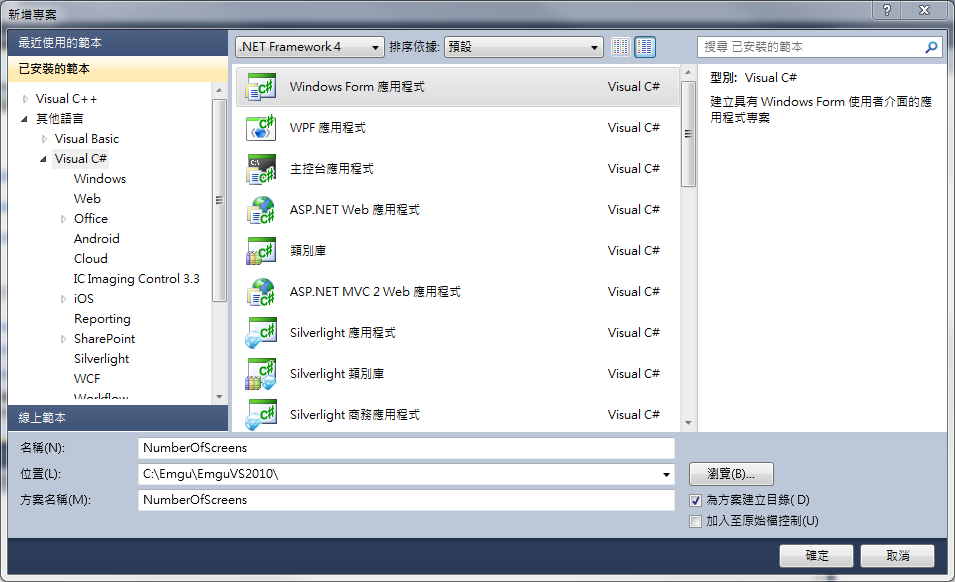Click the solution name (方案名稱) input field
Image resolution: width=955 pixels, height=582 pixels.
406,500
